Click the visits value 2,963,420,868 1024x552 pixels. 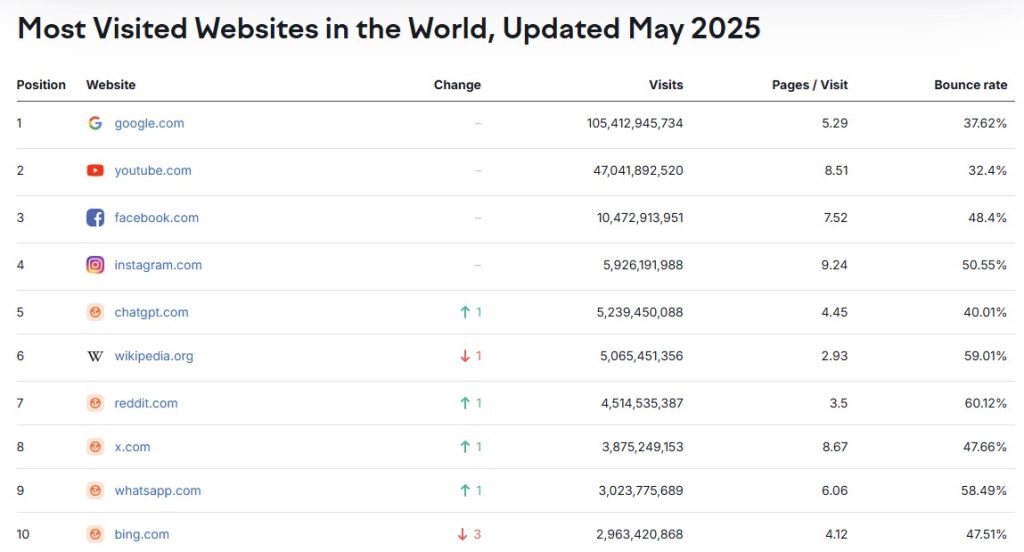(640, 534)
